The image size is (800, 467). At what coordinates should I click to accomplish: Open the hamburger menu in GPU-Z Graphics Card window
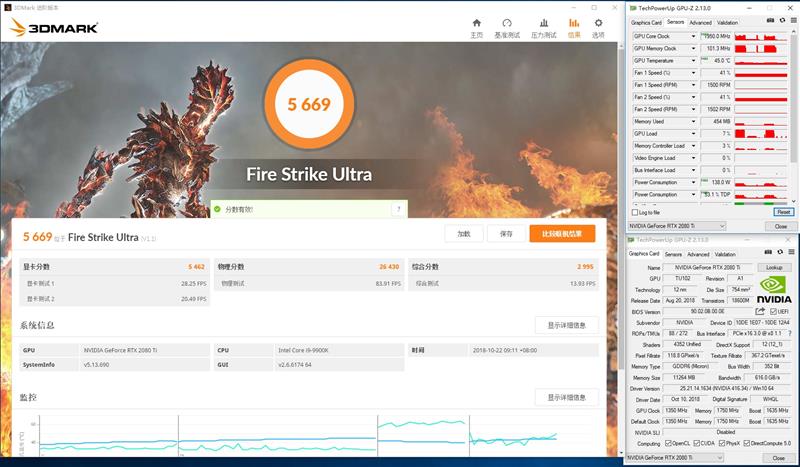[791, 252]
